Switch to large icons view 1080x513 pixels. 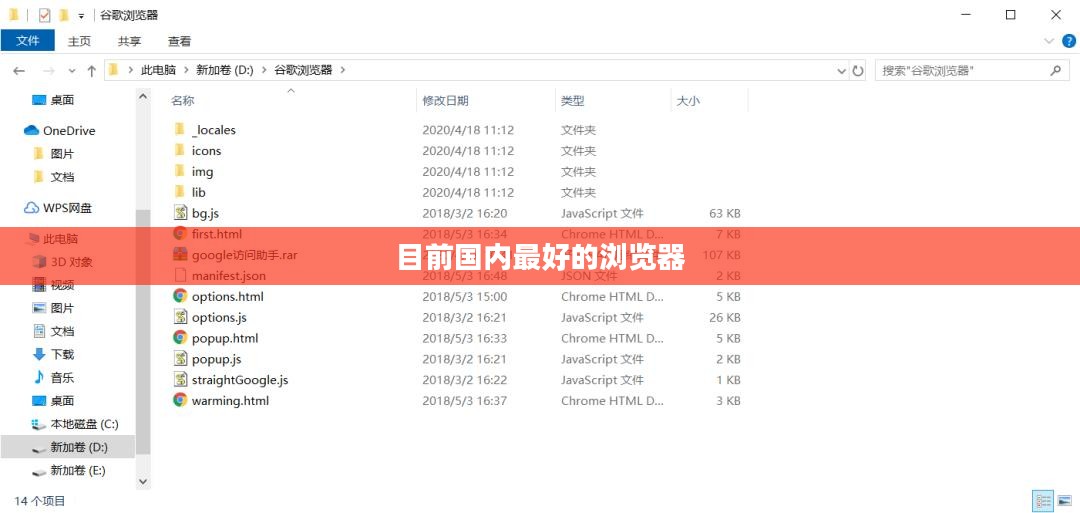click(x=1063, y=501)
